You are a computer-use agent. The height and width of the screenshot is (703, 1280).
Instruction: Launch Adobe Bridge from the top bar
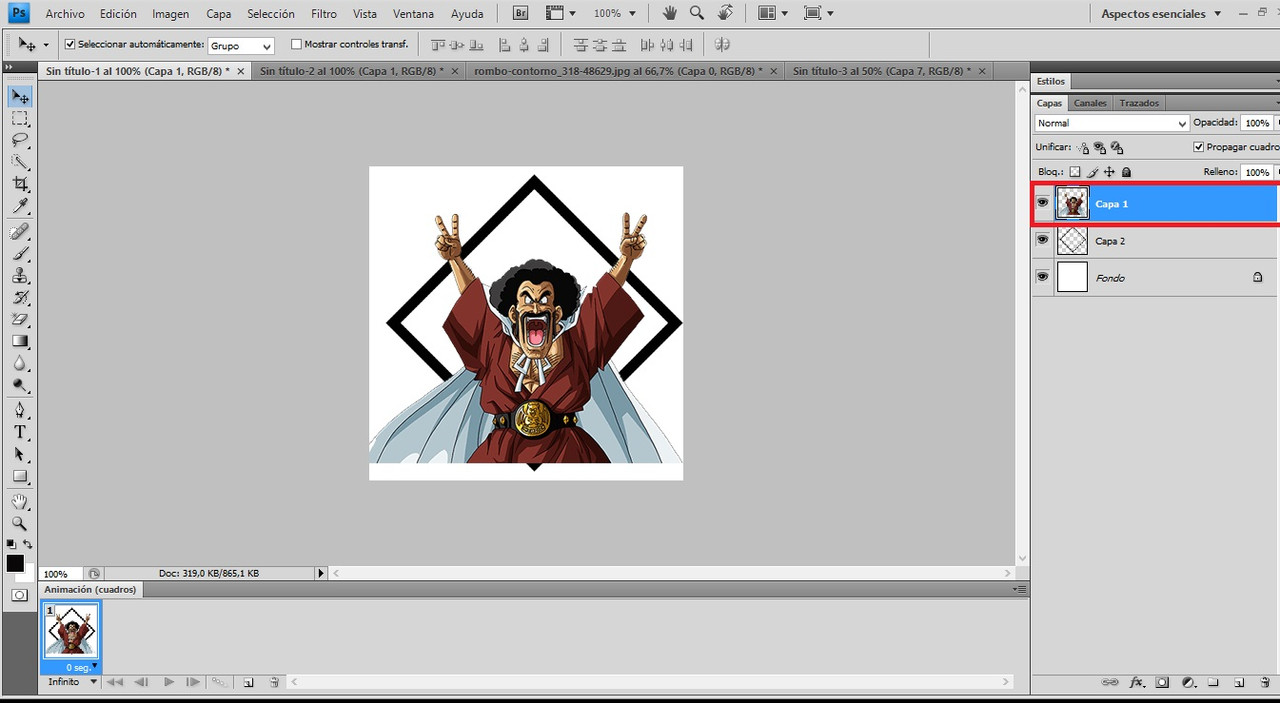pos(521,14)
